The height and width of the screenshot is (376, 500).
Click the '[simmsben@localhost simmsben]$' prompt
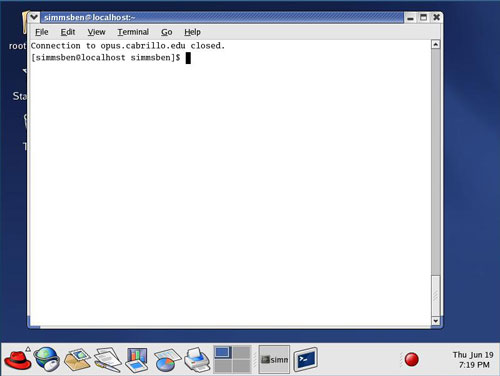[x=105, y=58]
